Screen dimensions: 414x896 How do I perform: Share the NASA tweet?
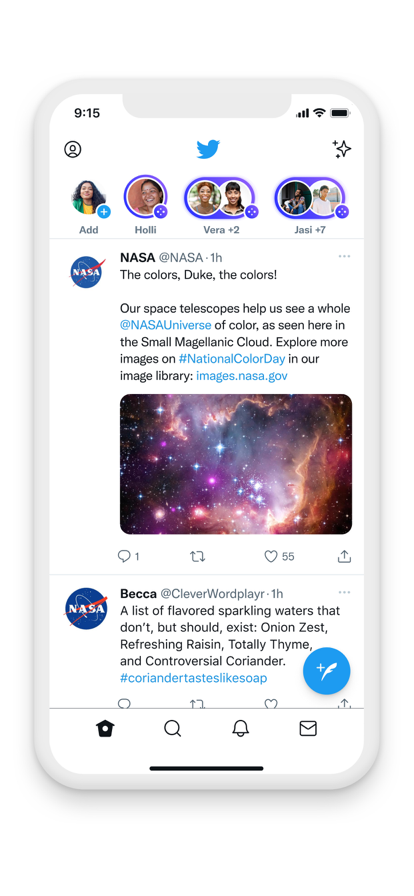(x=344, y=556)
